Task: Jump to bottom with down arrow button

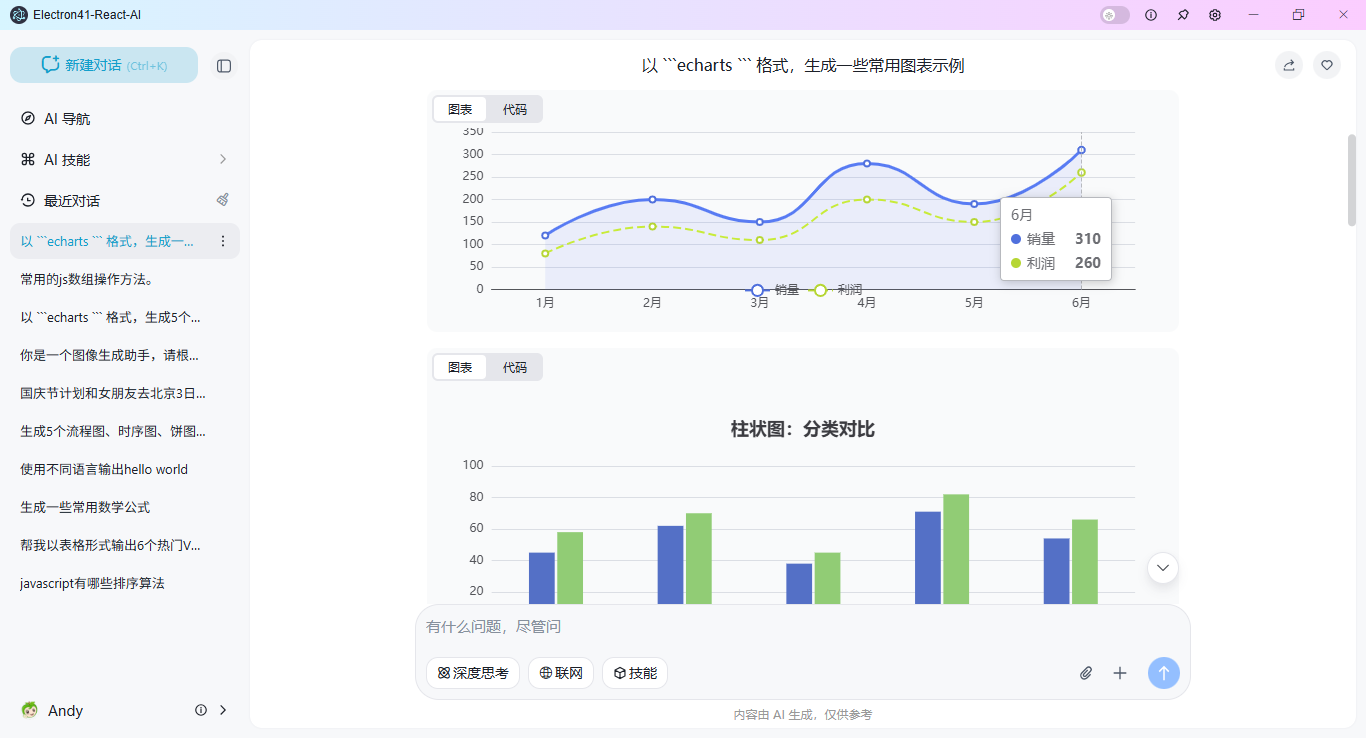Action: [1163, 568]
